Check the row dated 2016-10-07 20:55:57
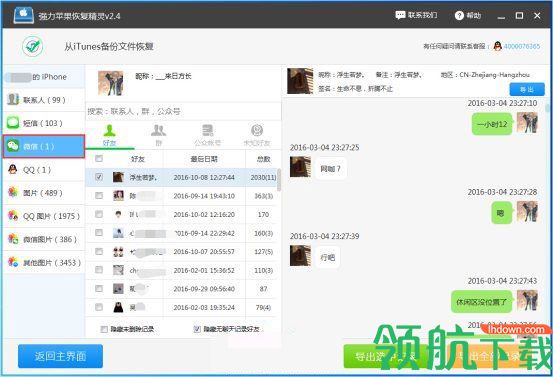The image size is (553, 377). click(99, 251)
